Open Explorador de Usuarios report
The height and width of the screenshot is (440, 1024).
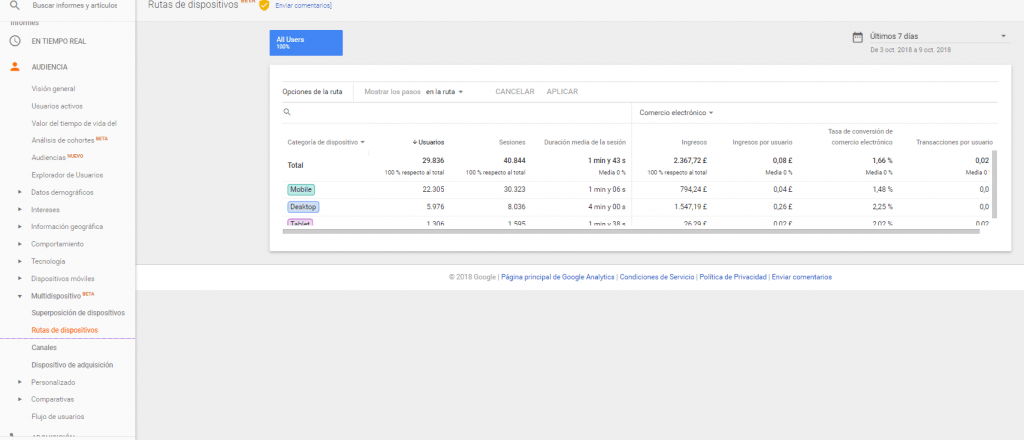[67, 175]
